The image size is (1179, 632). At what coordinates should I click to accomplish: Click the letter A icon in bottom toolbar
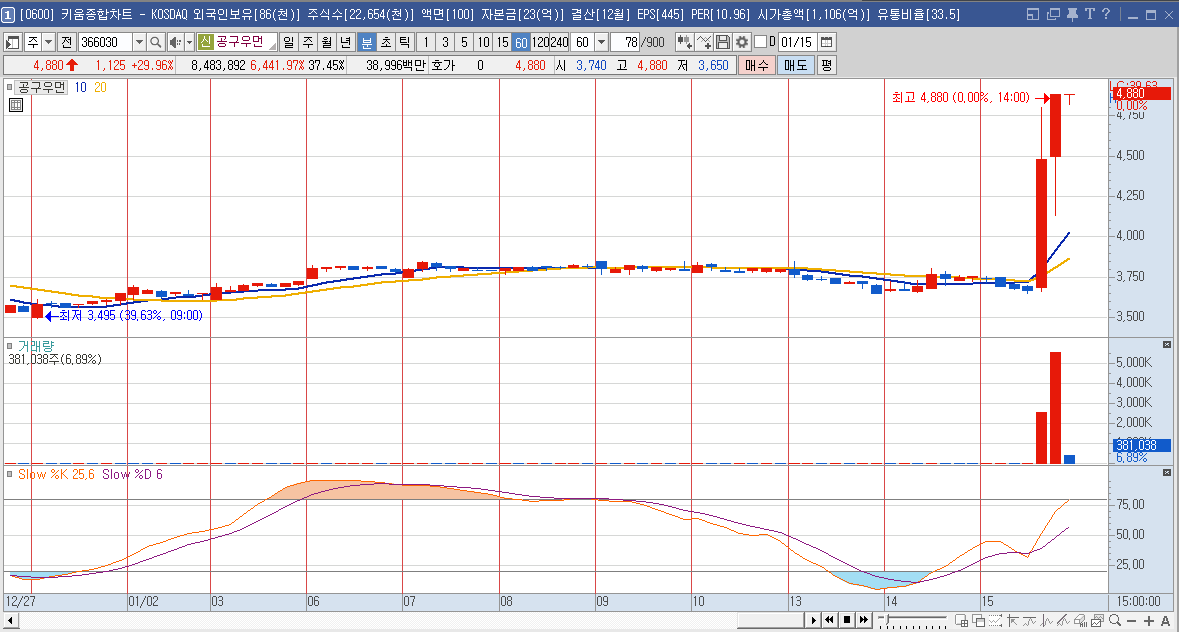[x=1165, y=621]
